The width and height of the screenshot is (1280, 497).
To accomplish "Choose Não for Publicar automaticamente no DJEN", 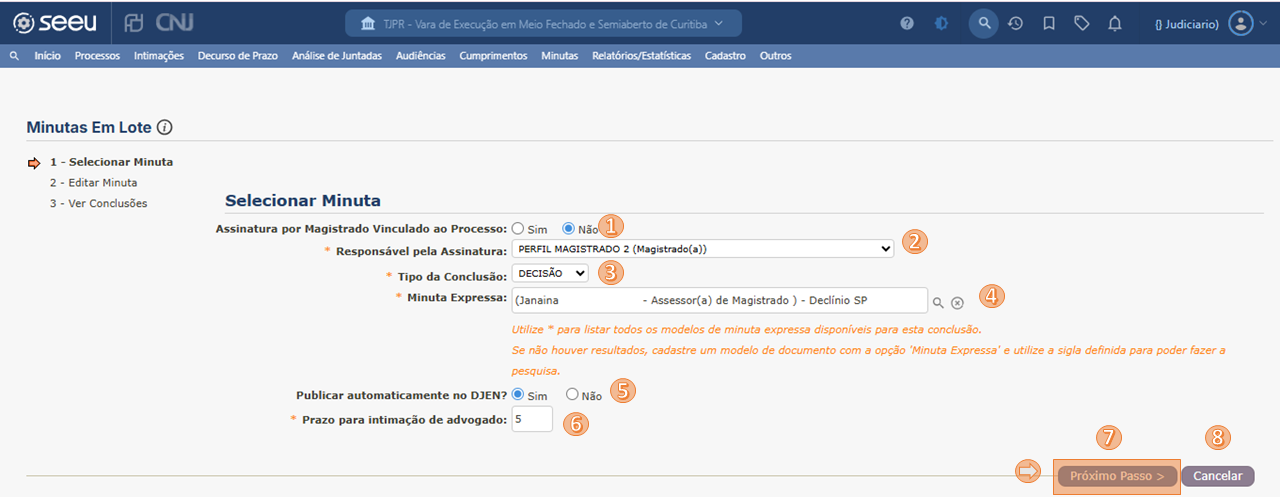I will (572, 395).
